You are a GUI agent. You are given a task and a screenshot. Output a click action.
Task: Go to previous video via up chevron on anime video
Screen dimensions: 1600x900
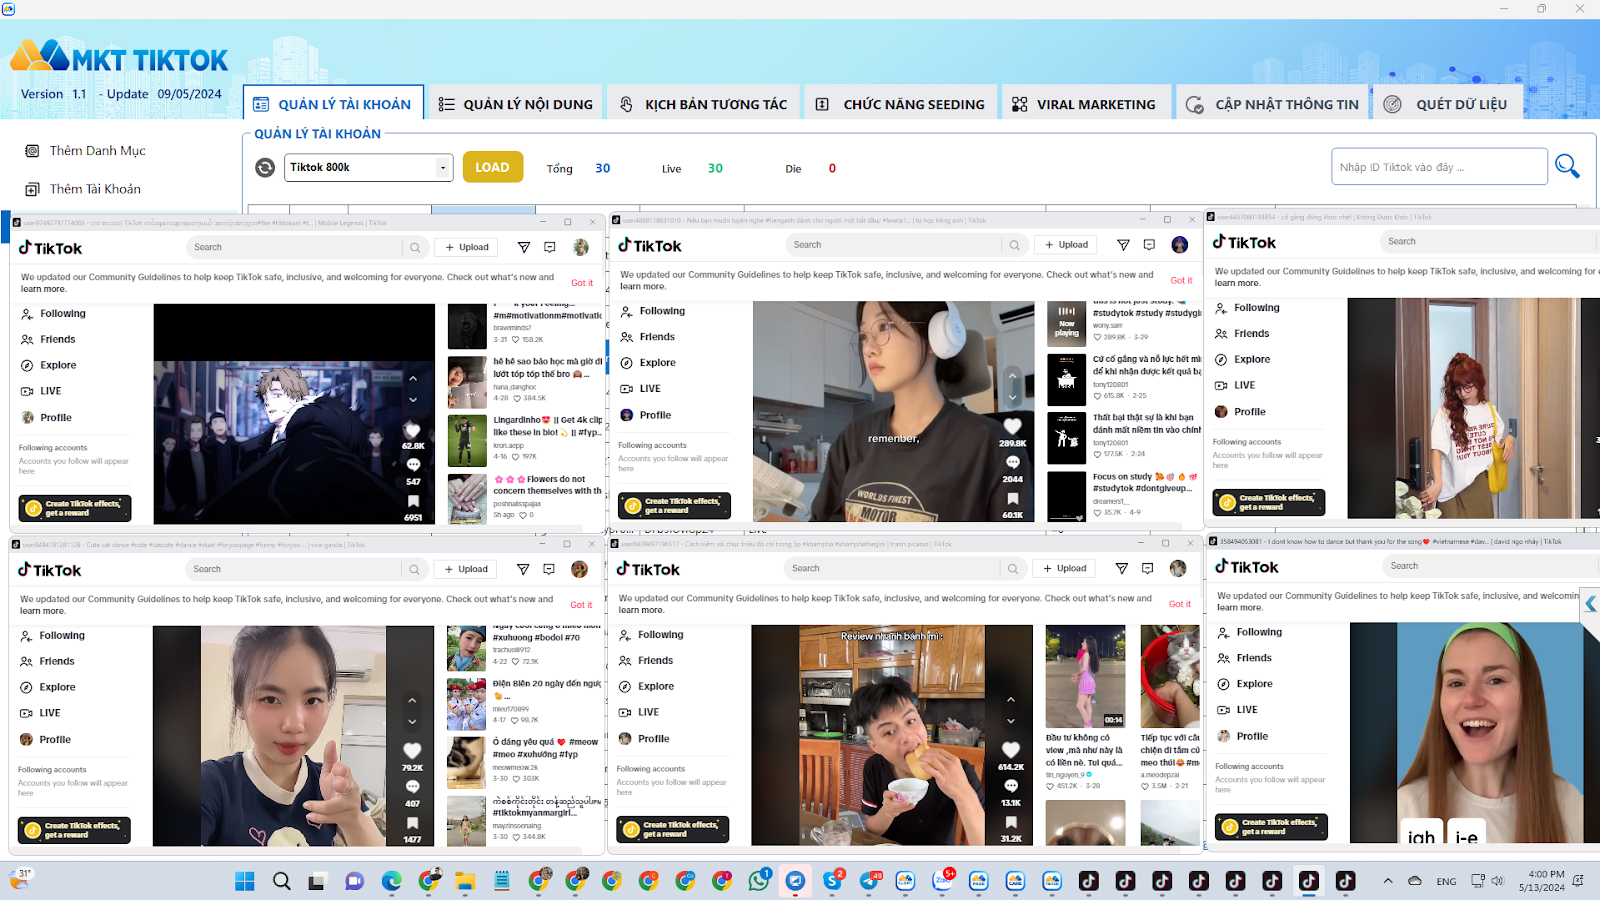click(413, 378)
